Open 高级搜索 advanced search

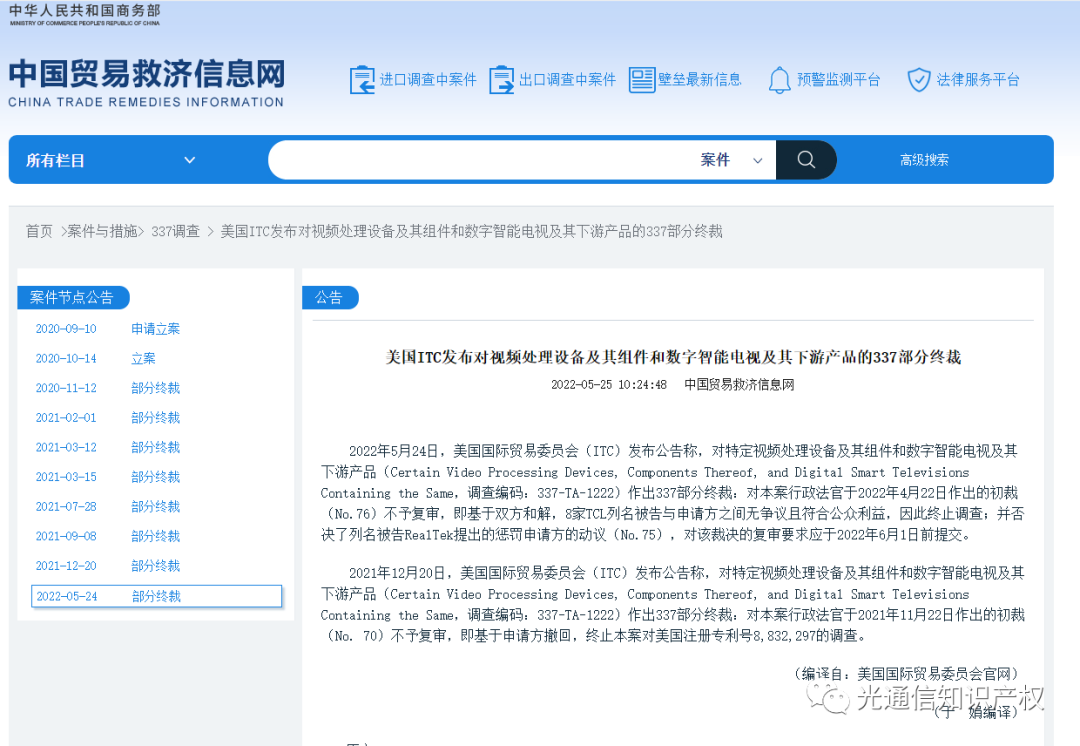coord(924,160)
